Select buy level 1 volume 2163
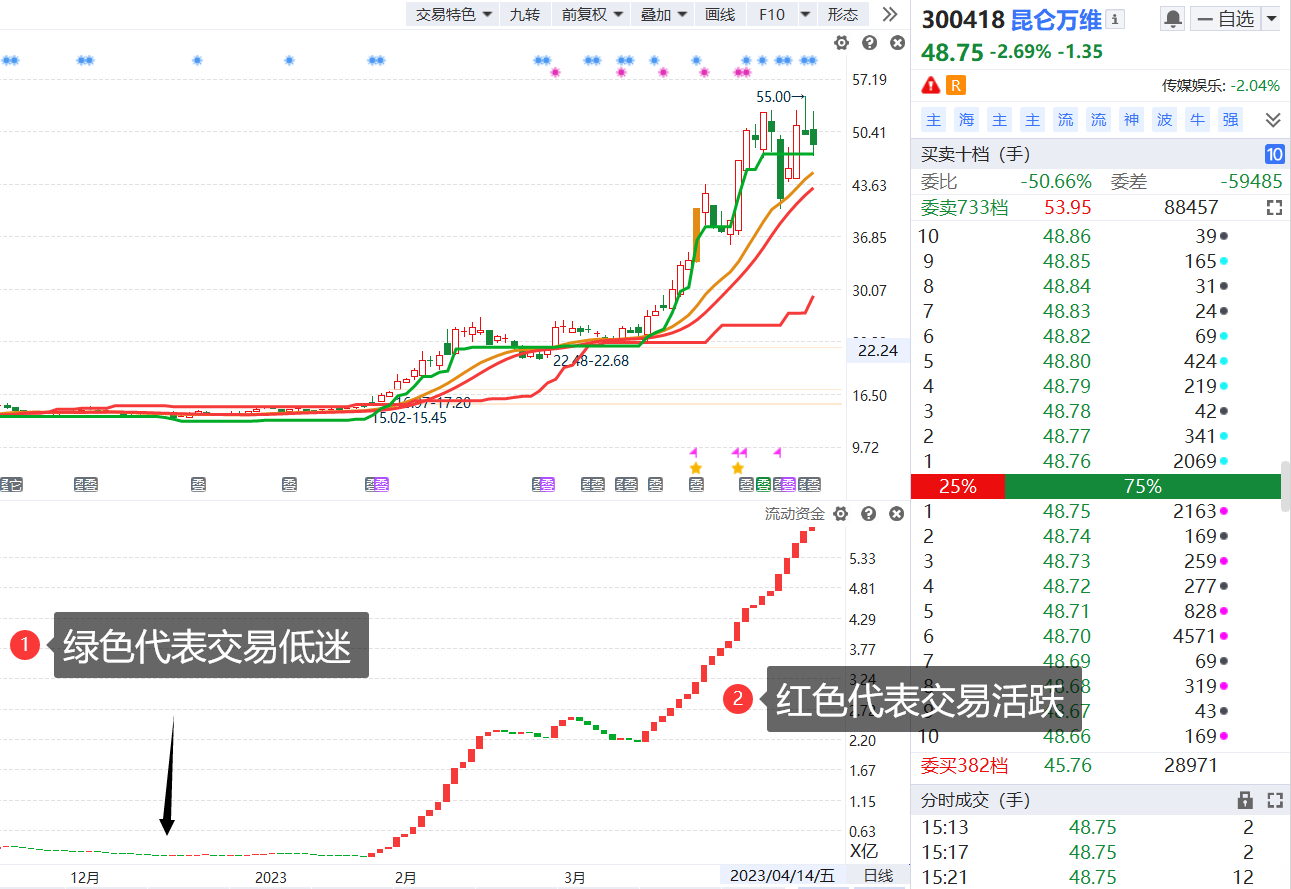The image size is (1291, 889). pyautogui.click(x=1193, y=511)
